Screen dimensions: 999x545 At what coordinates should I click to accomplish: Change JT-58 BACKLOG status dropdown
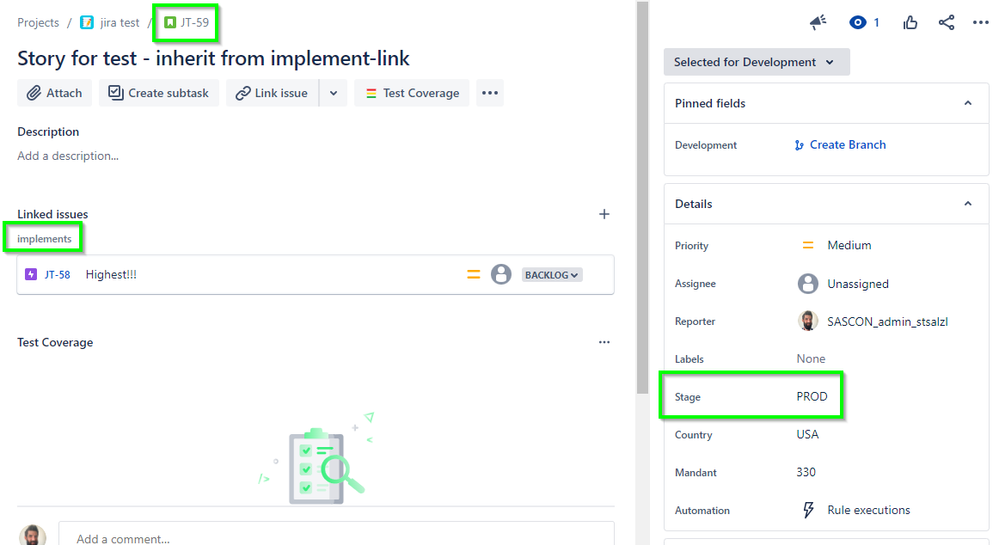[x=552, y=275]
